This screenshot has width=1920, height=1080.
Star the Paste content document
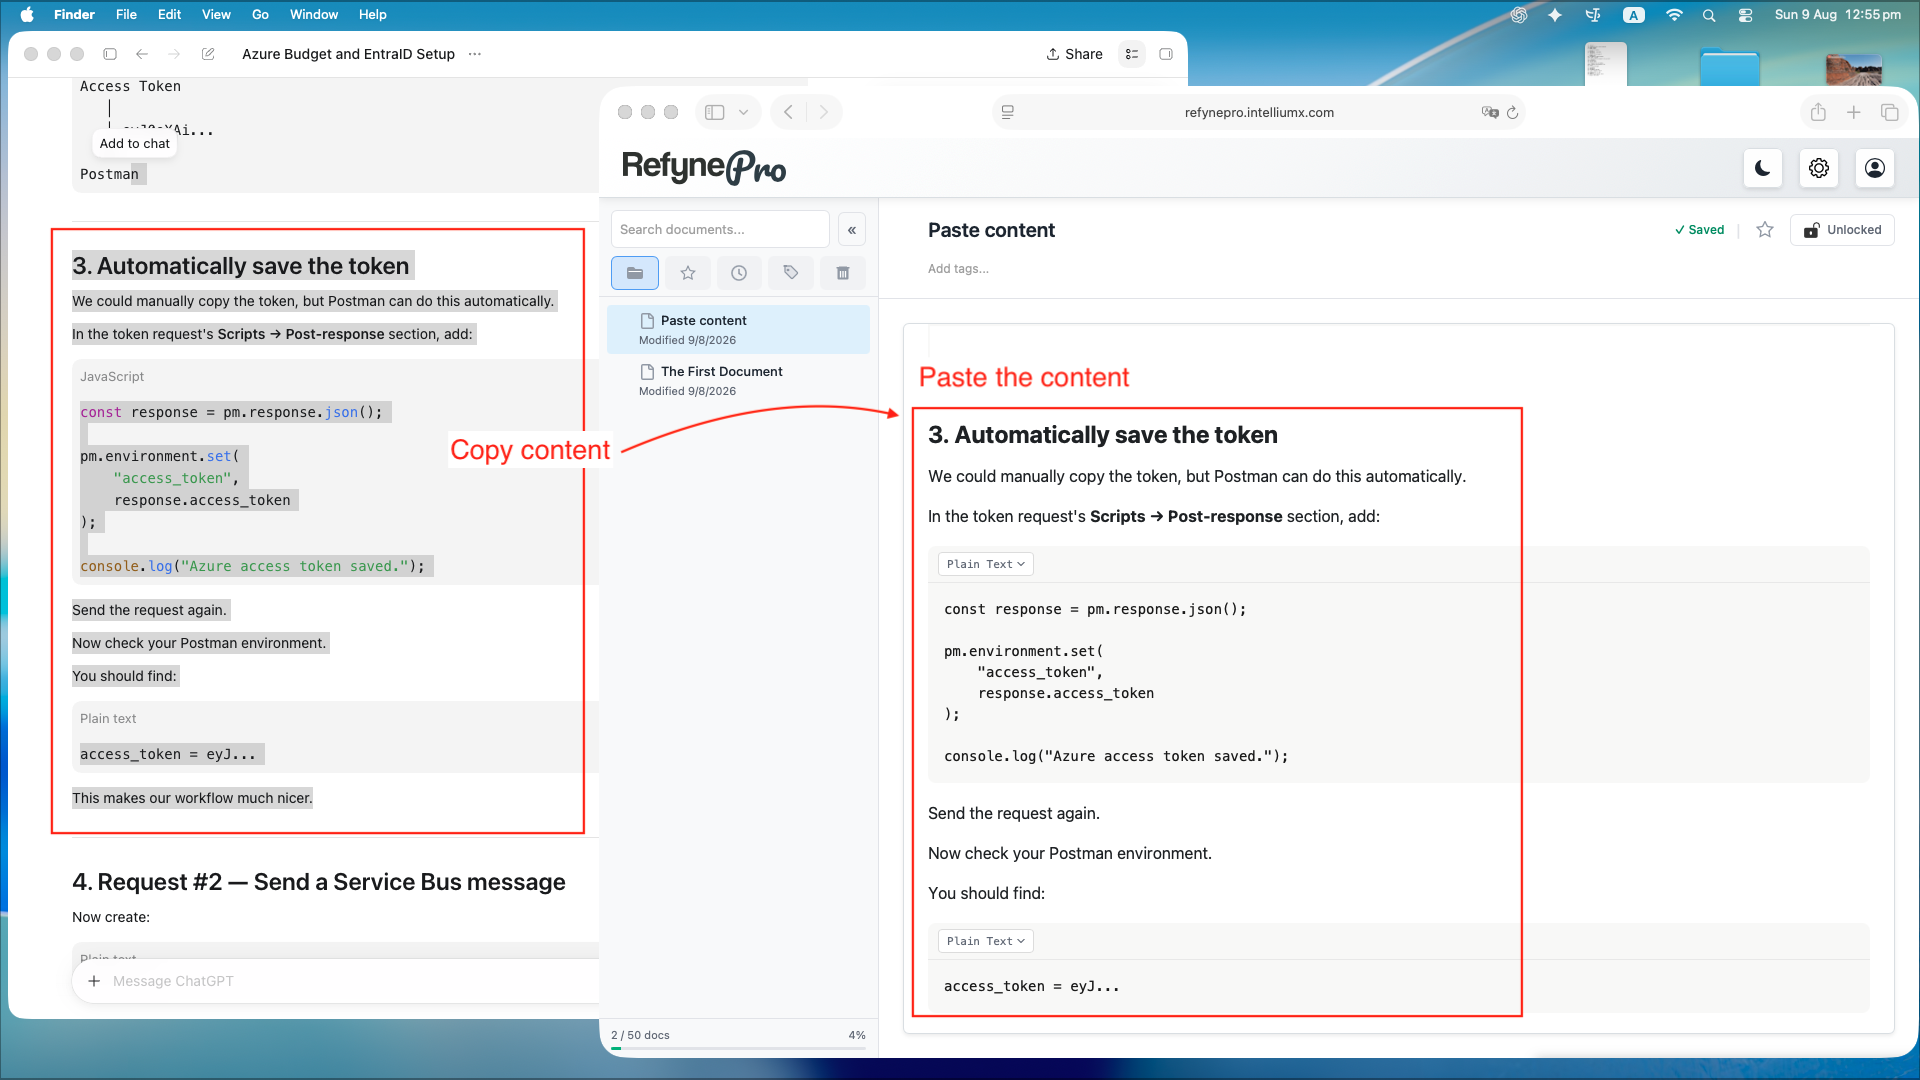1765,230
